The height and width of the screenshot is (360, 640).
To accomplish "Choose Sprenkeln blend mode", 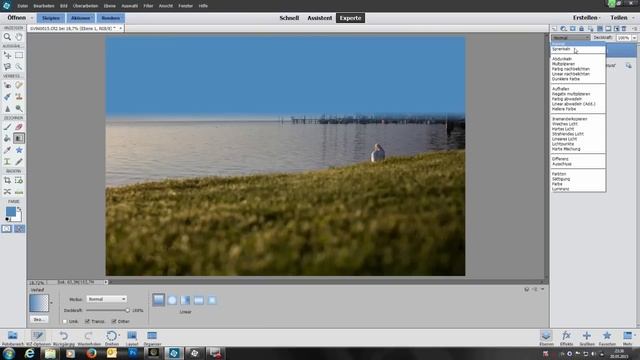I will click(561, 49).
